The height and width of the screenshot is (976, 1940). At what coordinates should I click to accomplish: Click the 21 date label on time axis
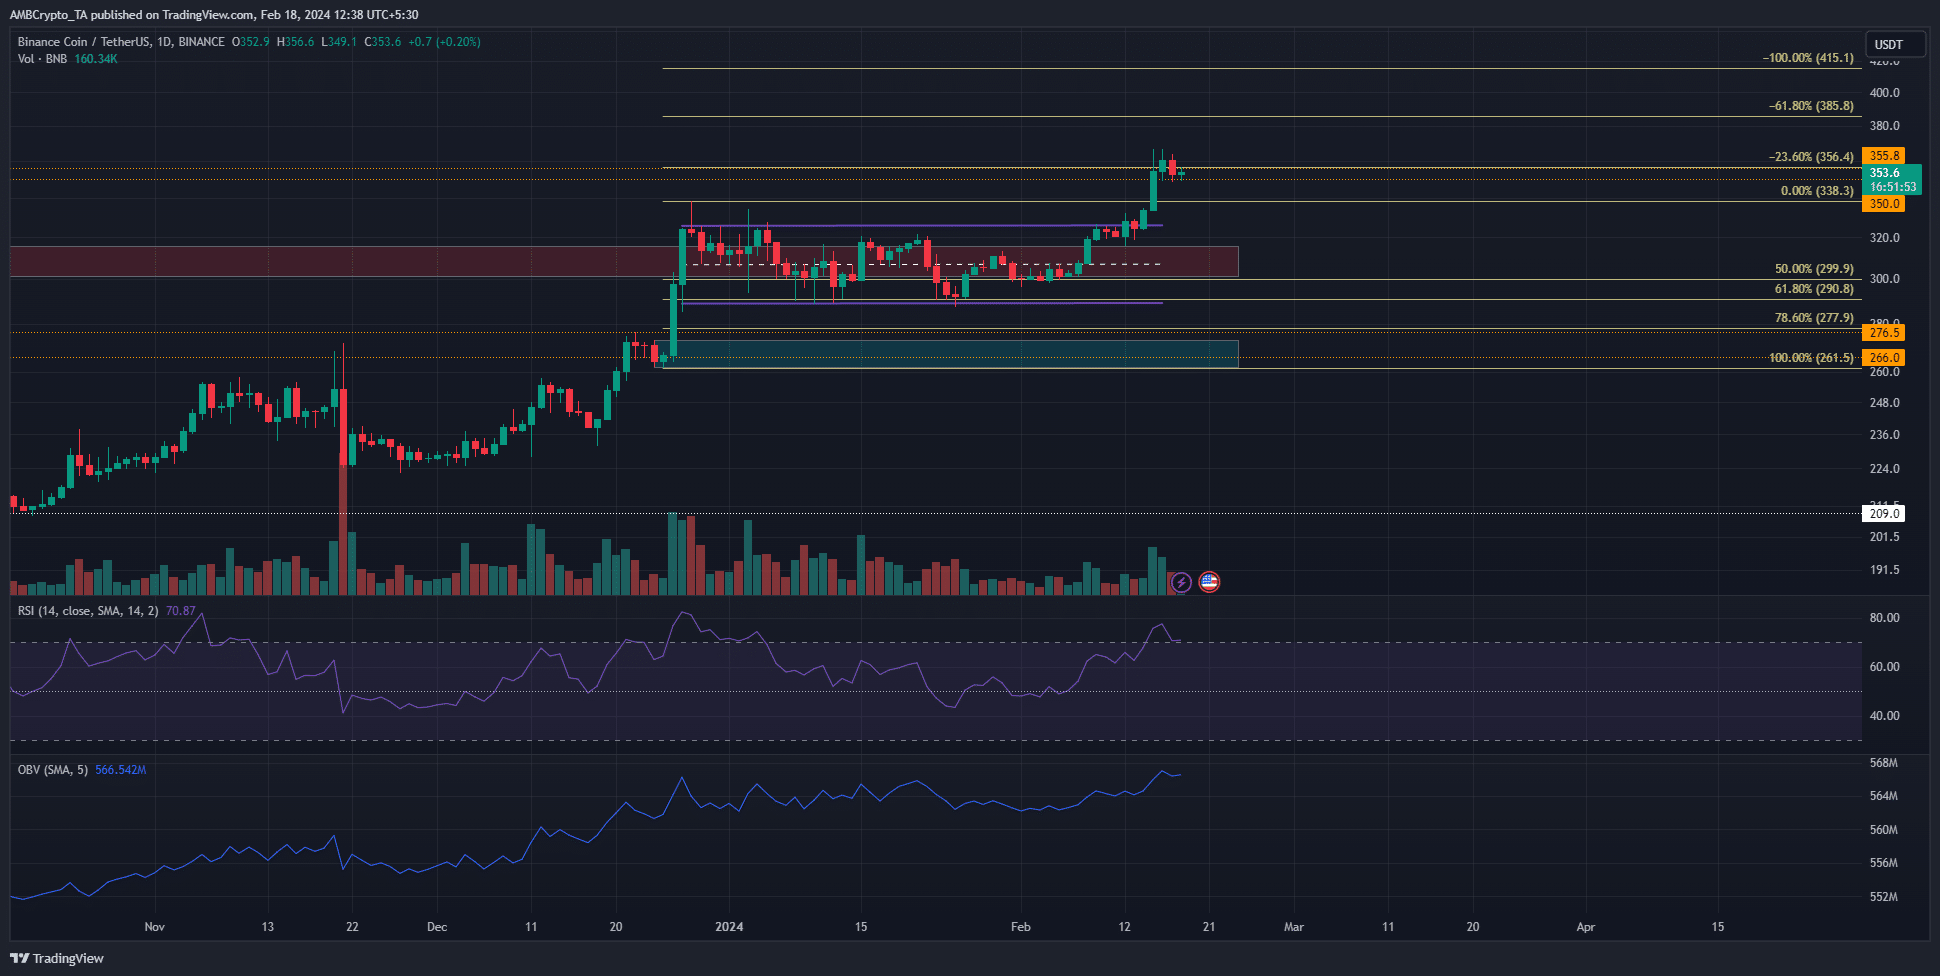[x=1209, y=927]
